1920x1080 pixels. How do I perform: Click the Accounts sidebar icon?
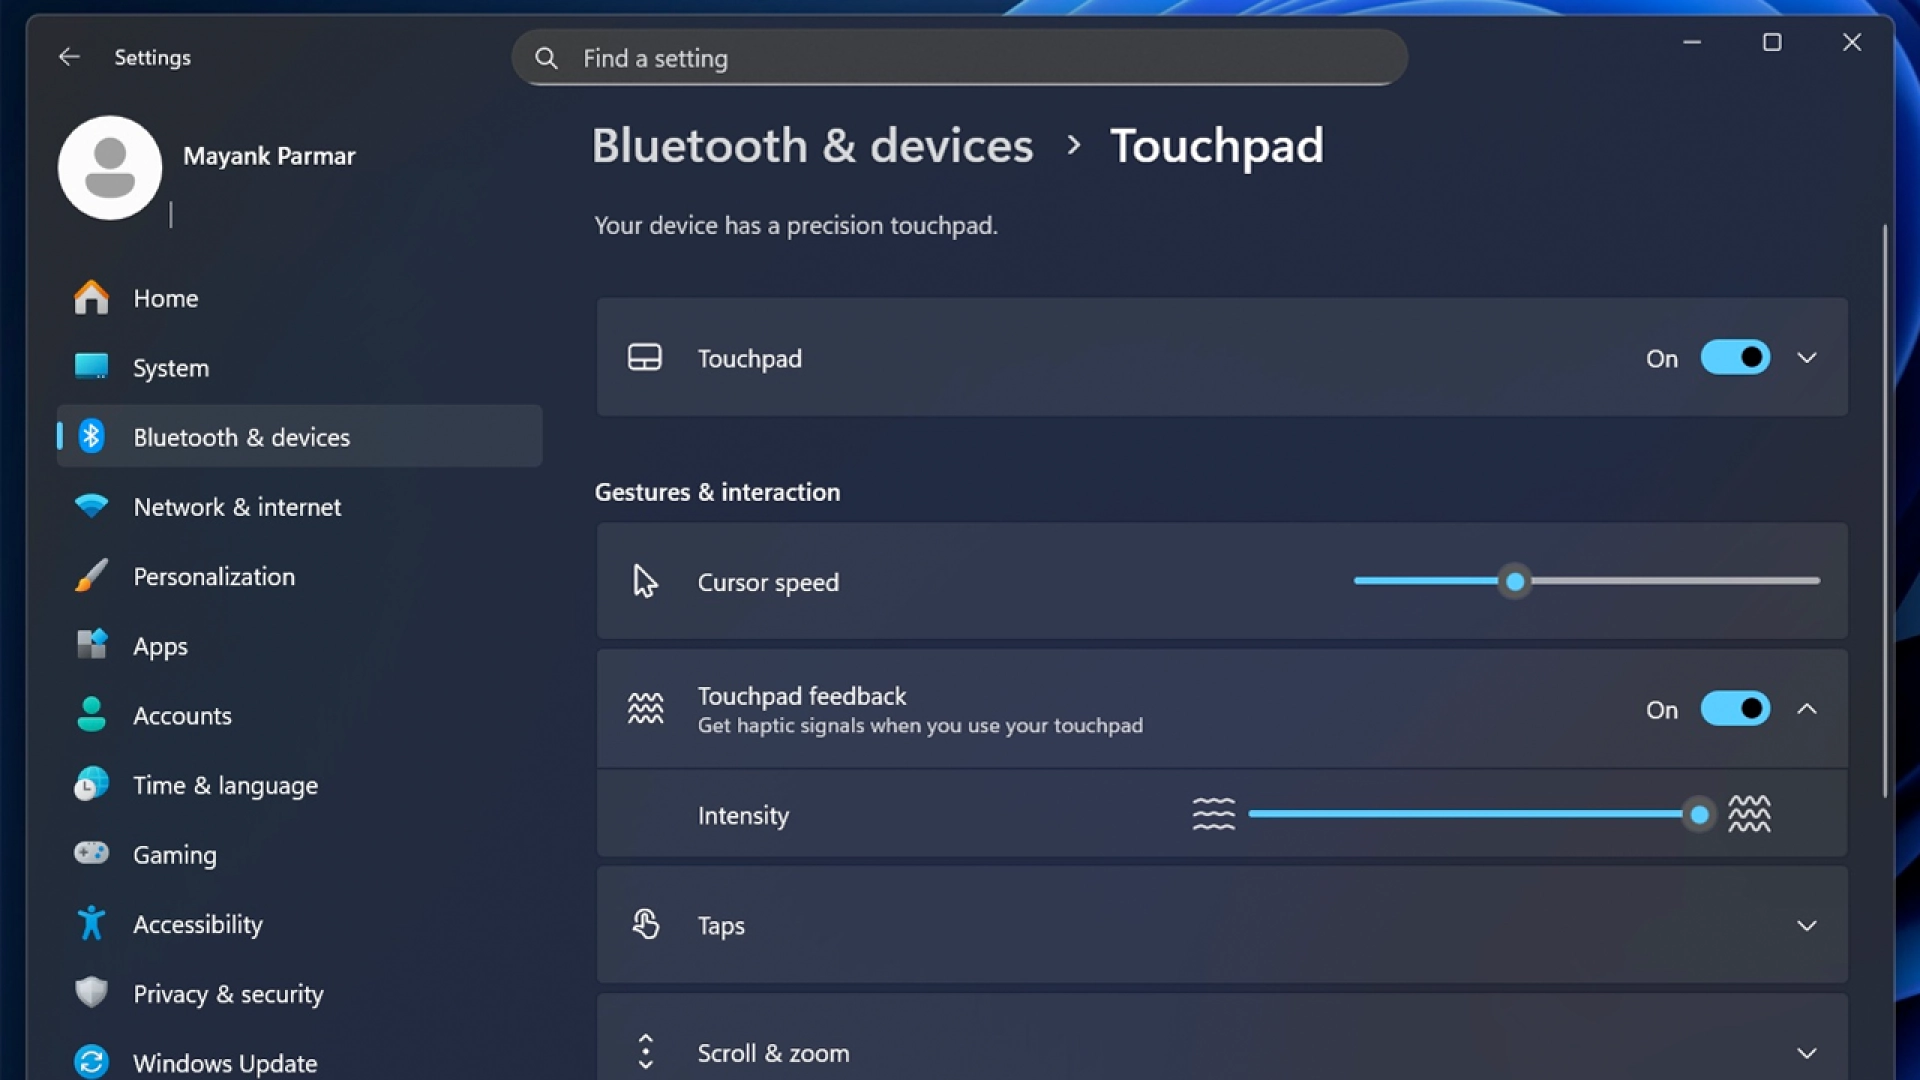coord(91,715)
